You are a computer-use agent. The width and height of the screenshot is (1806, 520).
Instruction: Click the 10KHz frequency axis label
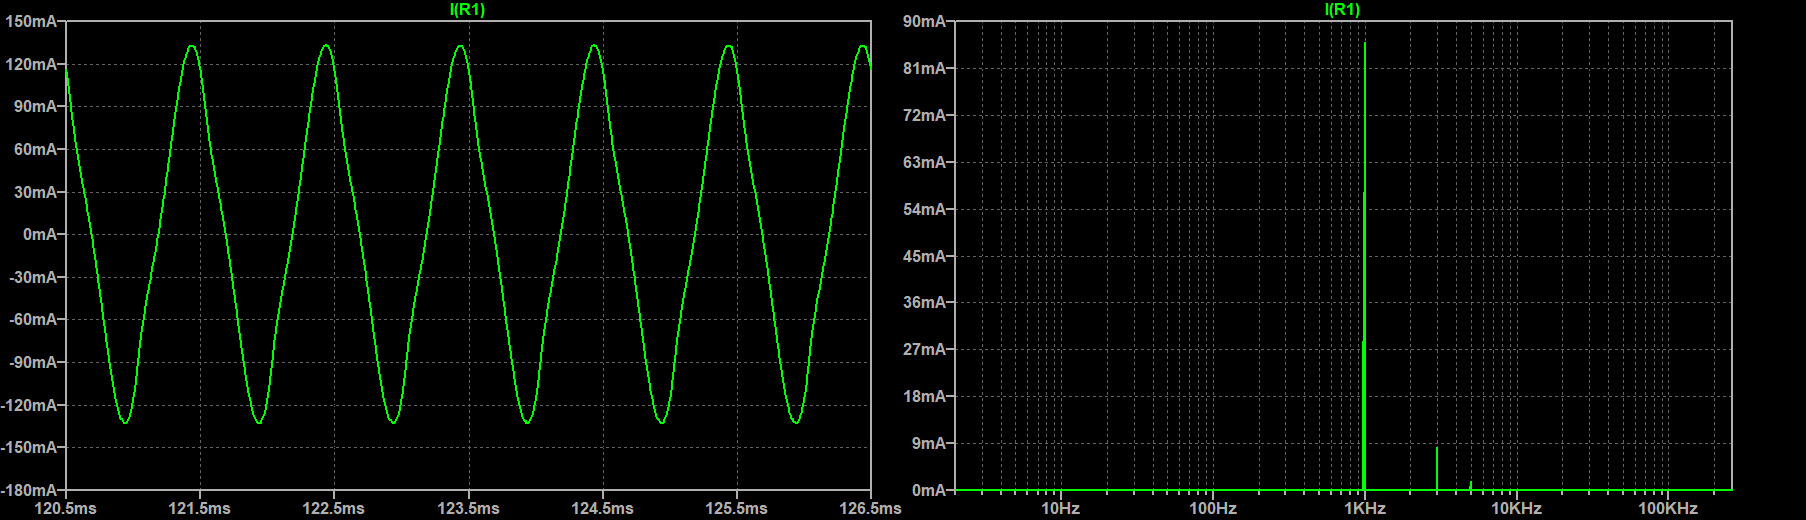1517,508
